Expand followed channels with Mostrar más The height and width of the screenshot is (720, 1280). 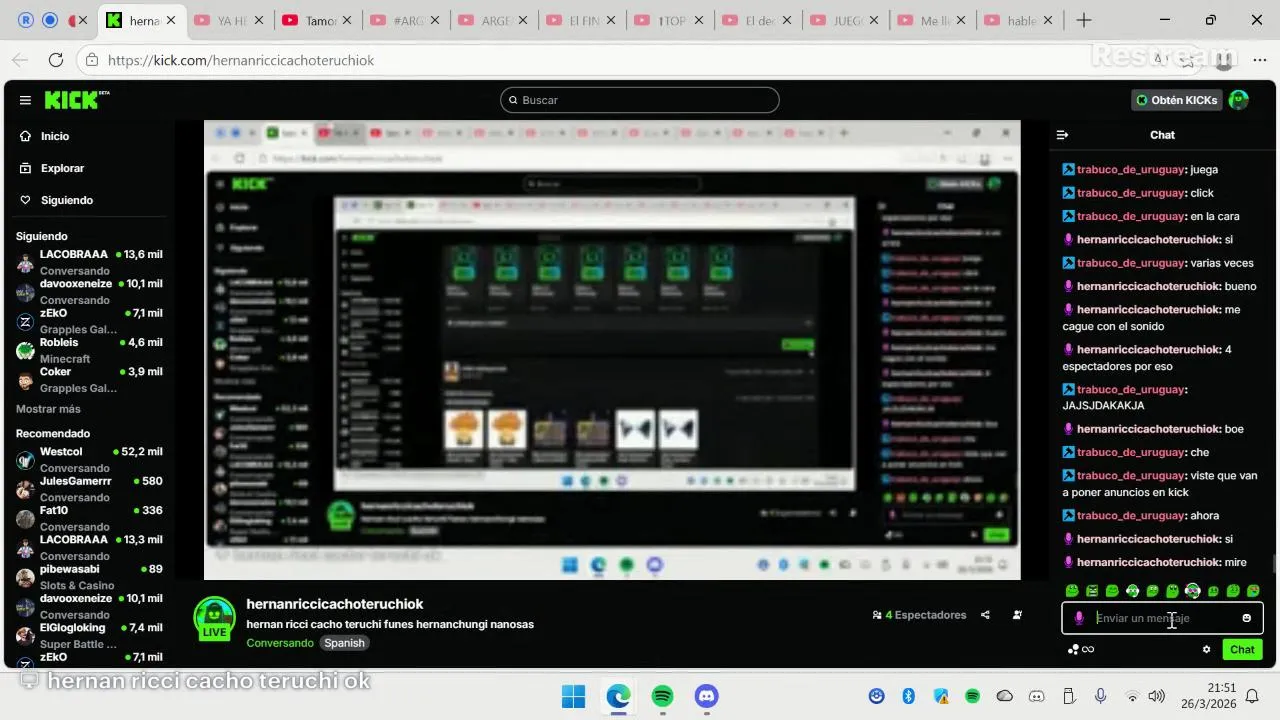tap(48, 409)
